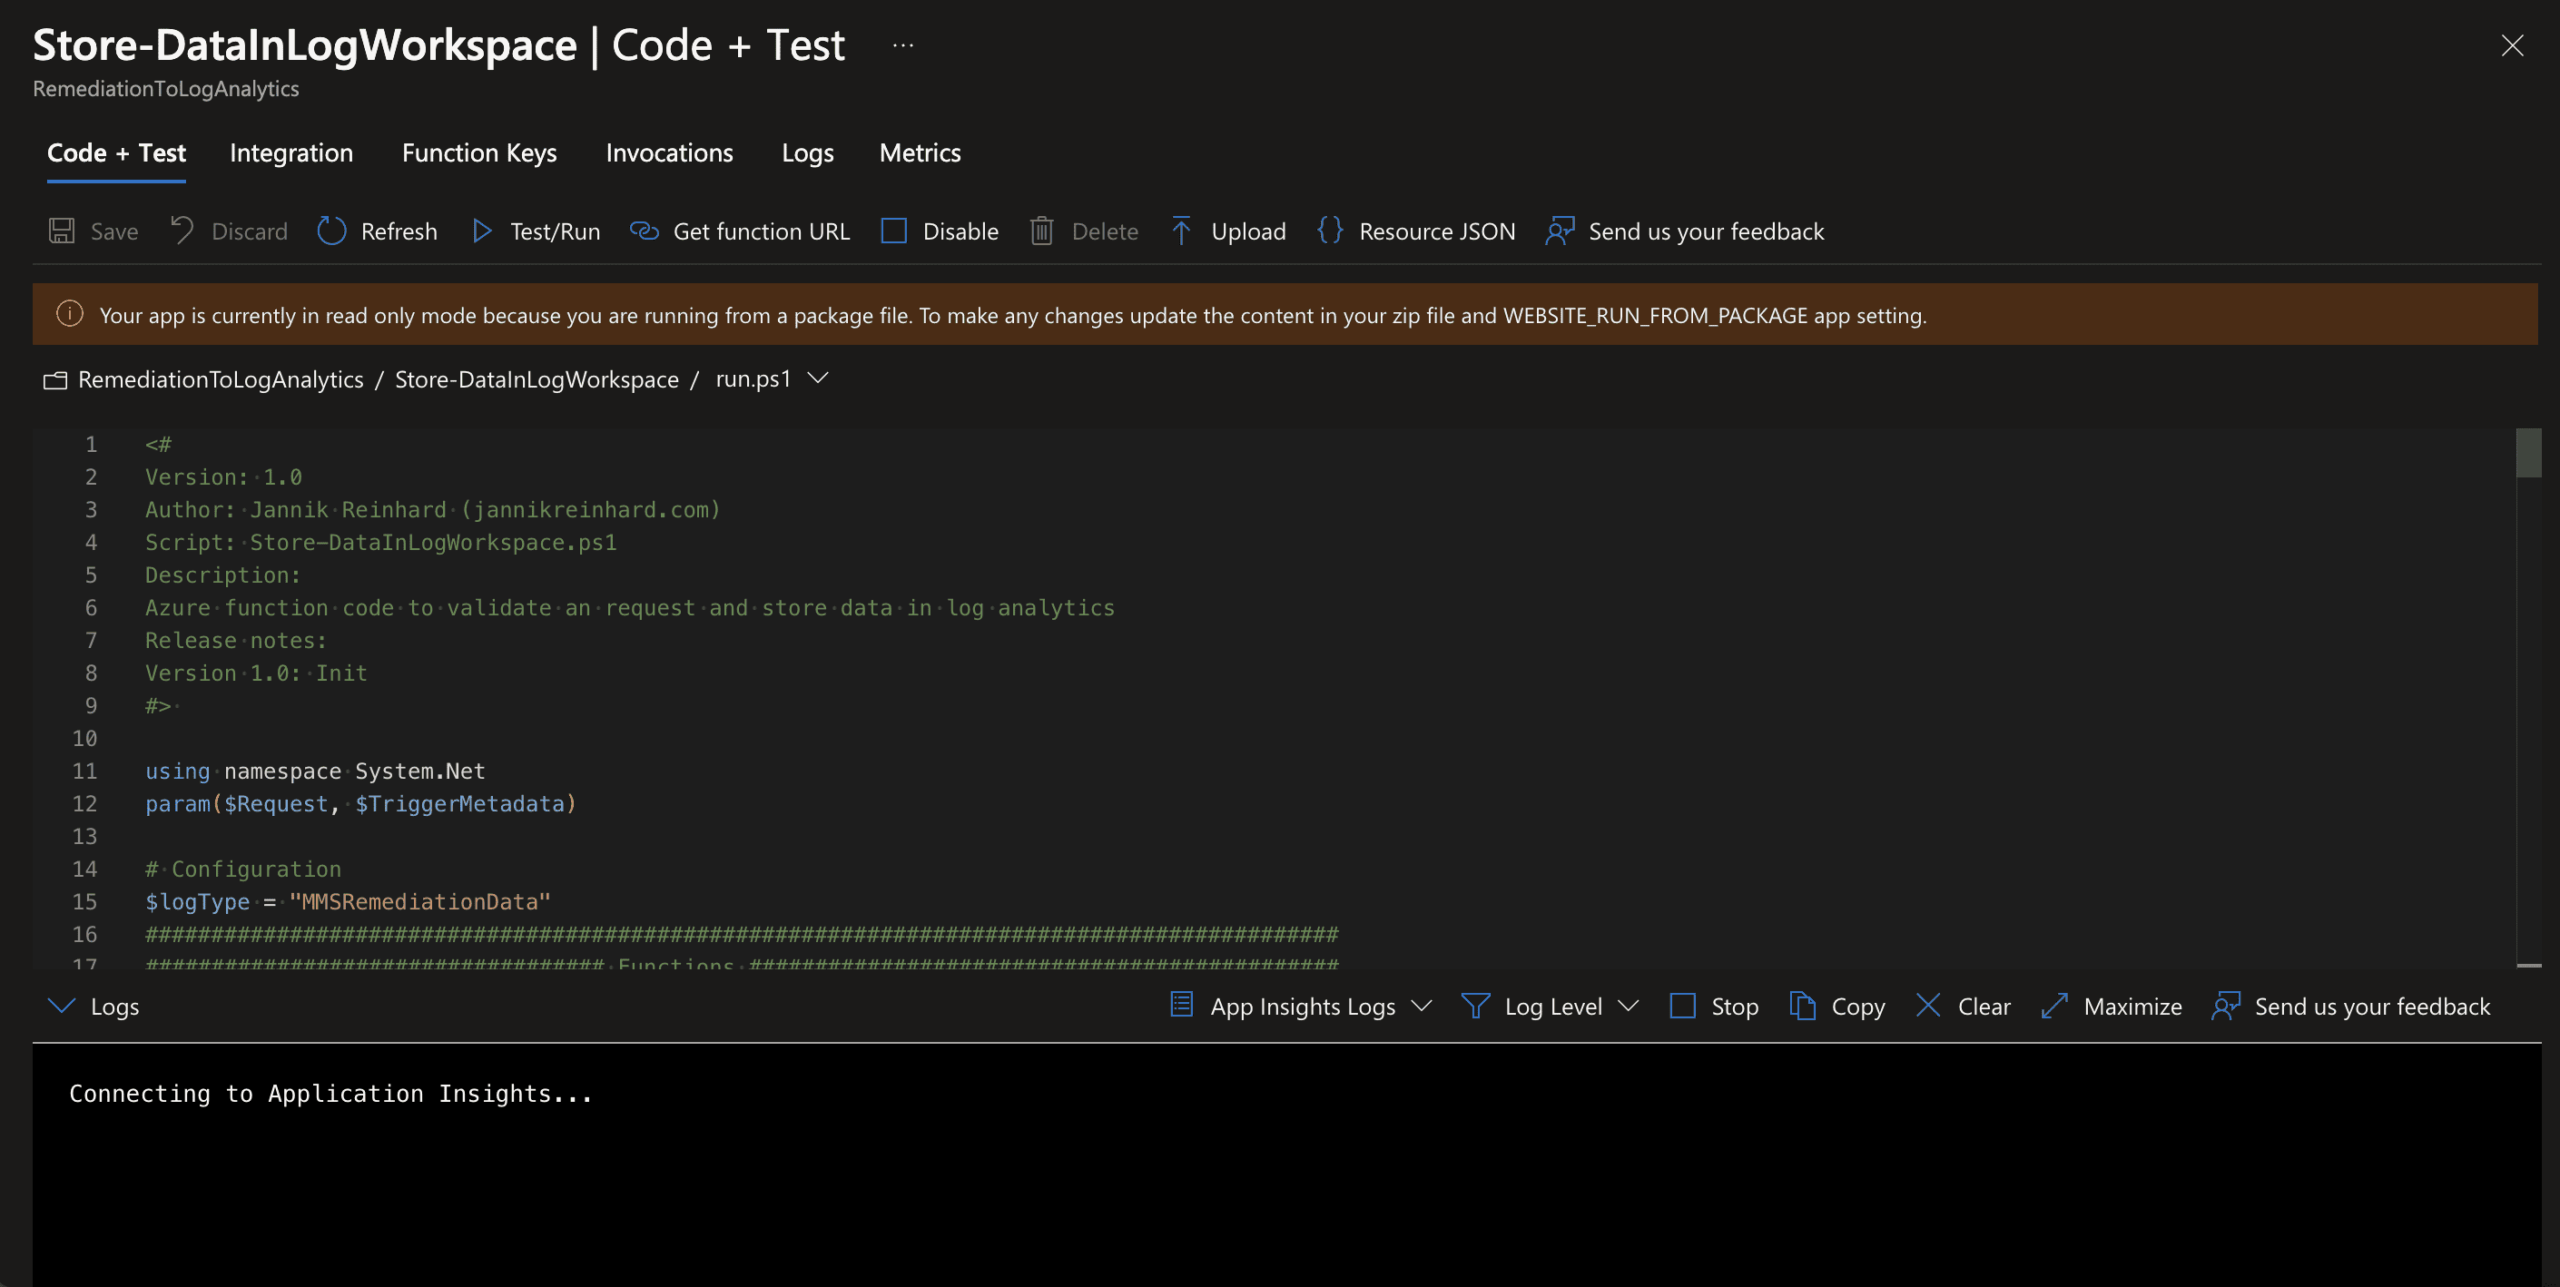The height and width of the screenshot is (1287, 2560).
Task: Open the Invocations tab
Action: point(669,153)
